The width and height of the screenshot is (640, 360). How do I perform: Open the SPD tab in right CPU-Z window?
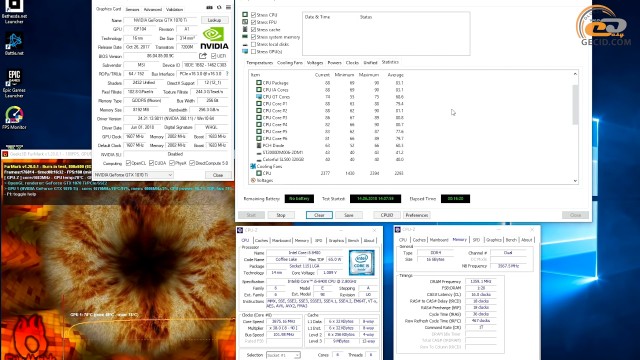pyautogui.click(x=476, y=240)
